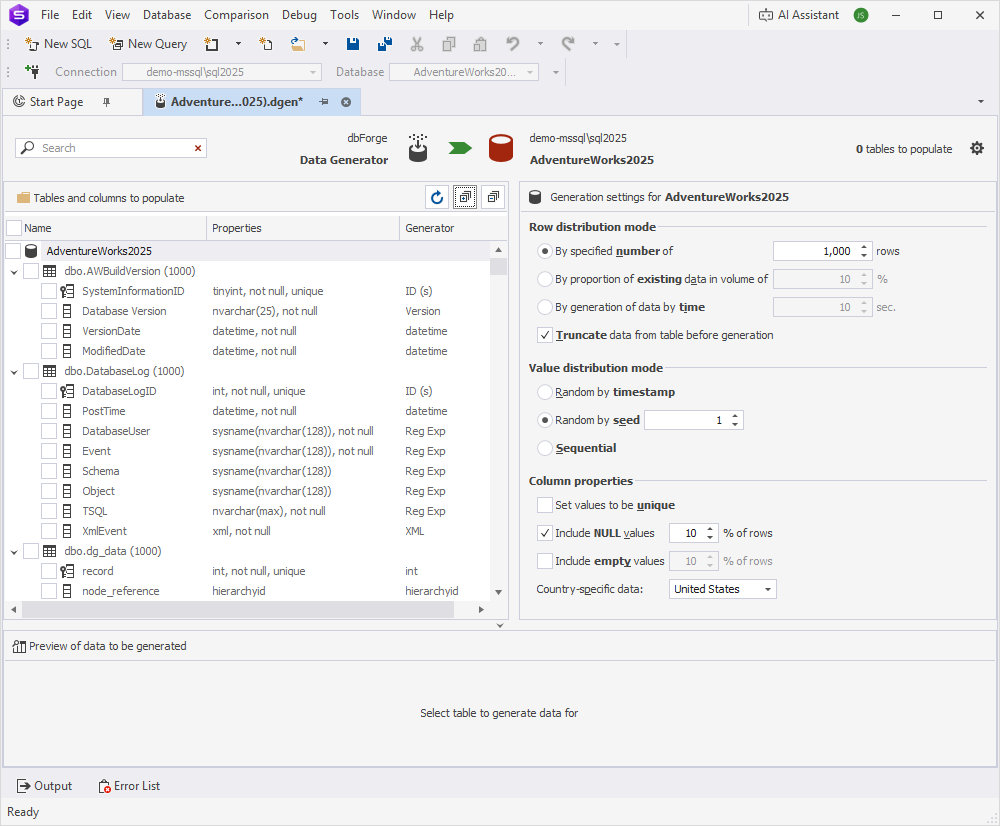
Task: Select By specified number of rows option
Action: coord(544,251)
